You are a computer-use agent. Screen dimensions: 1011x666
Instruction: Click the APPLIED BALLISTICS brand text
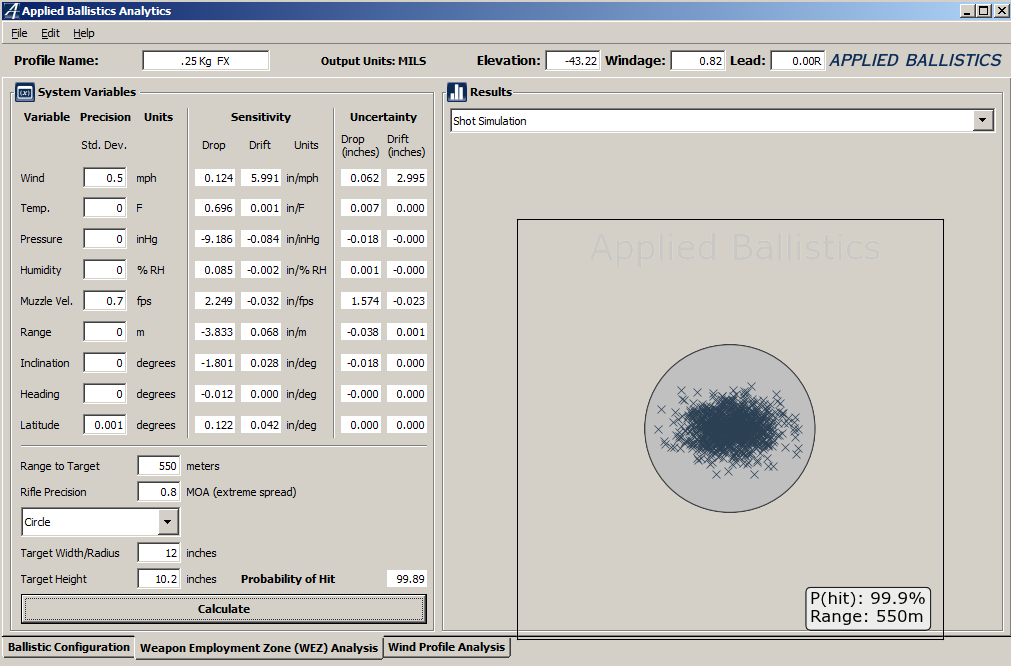tap(916, 61)
